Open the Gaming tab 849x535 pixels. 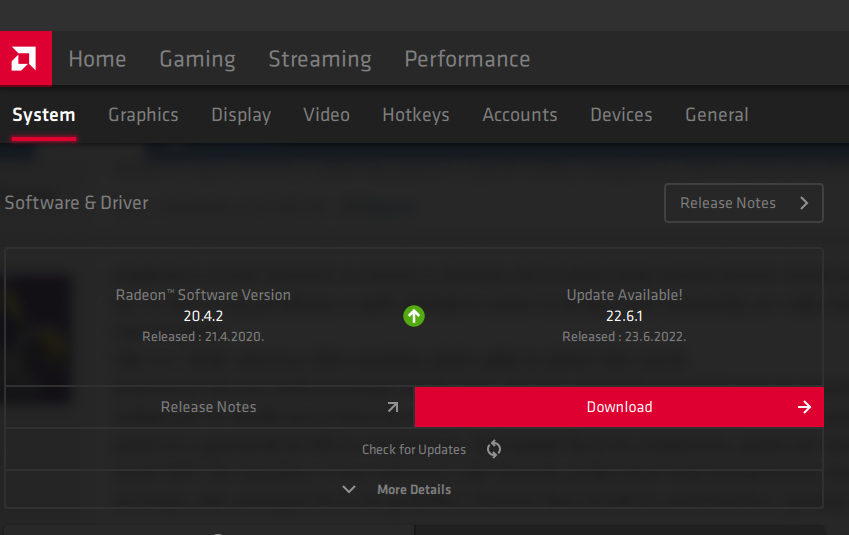pos(198,59)
